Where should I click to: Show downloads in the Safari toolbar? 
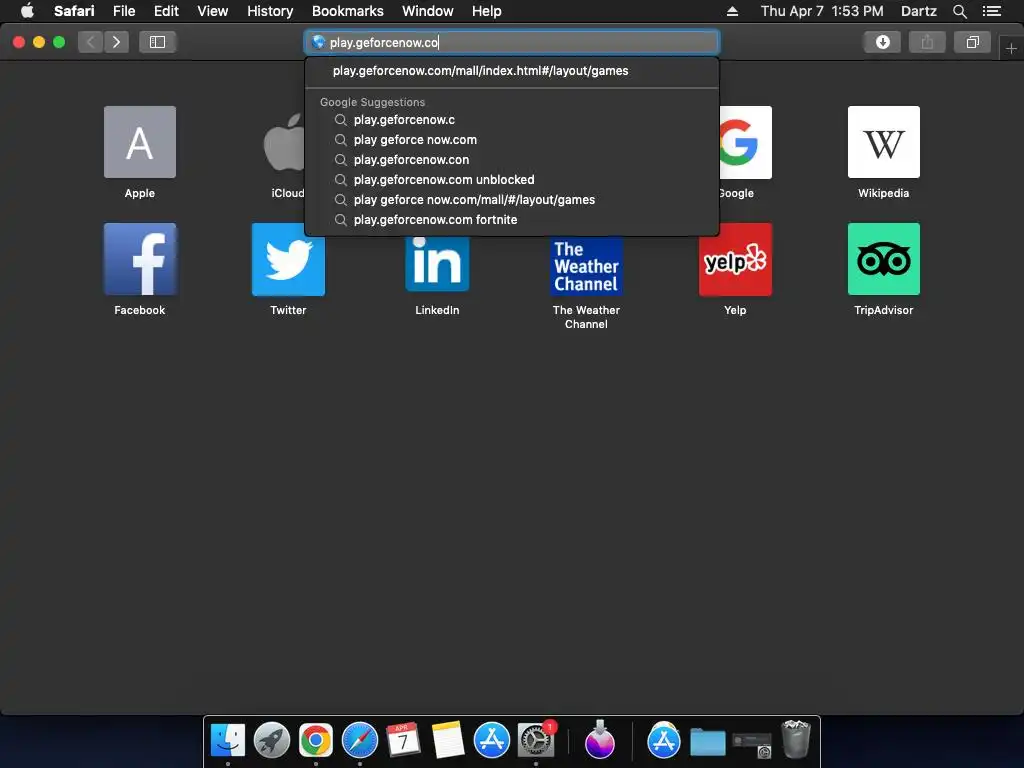[882, 42]
